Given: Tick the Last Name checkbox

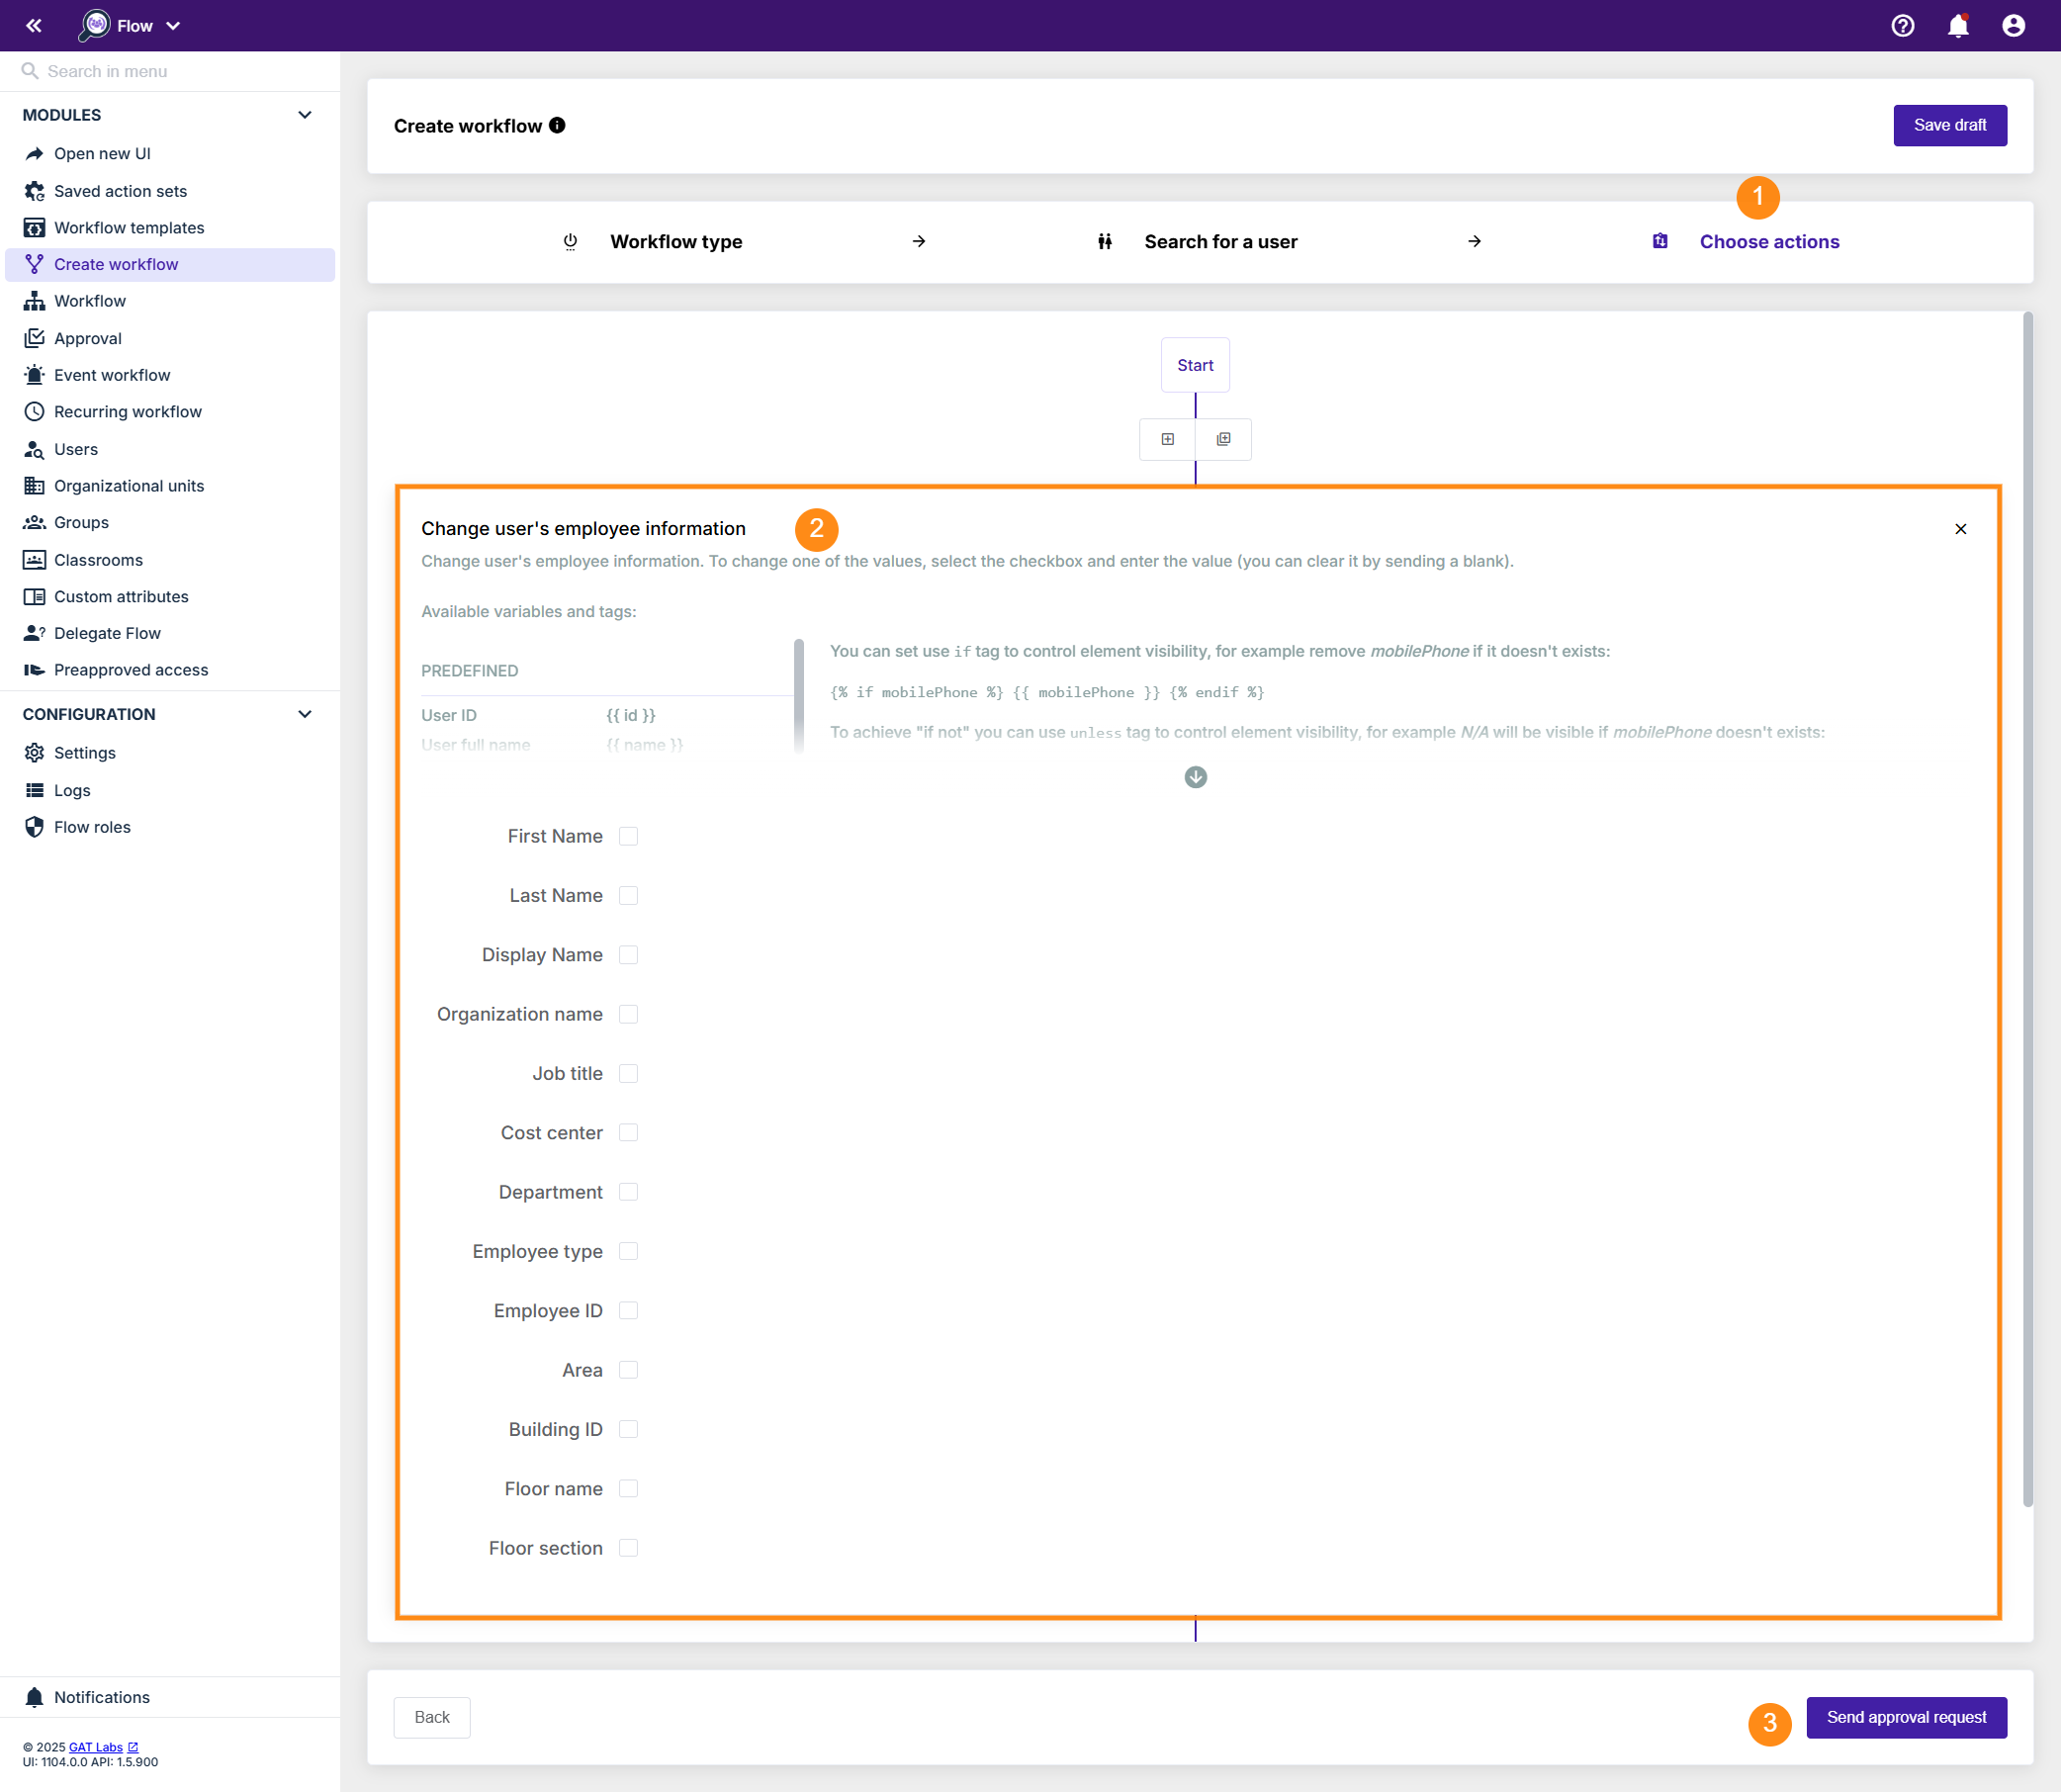Looking at the screenshot, I should (x=628, y=895).
